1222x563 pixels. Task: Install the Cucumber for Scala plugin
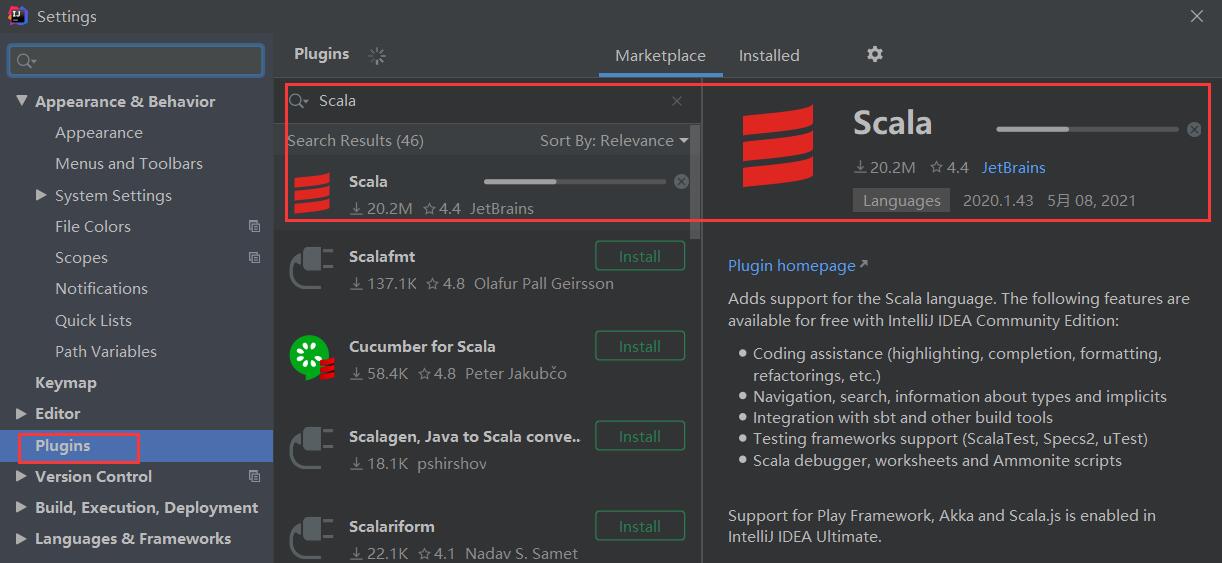tap(640, 346)
